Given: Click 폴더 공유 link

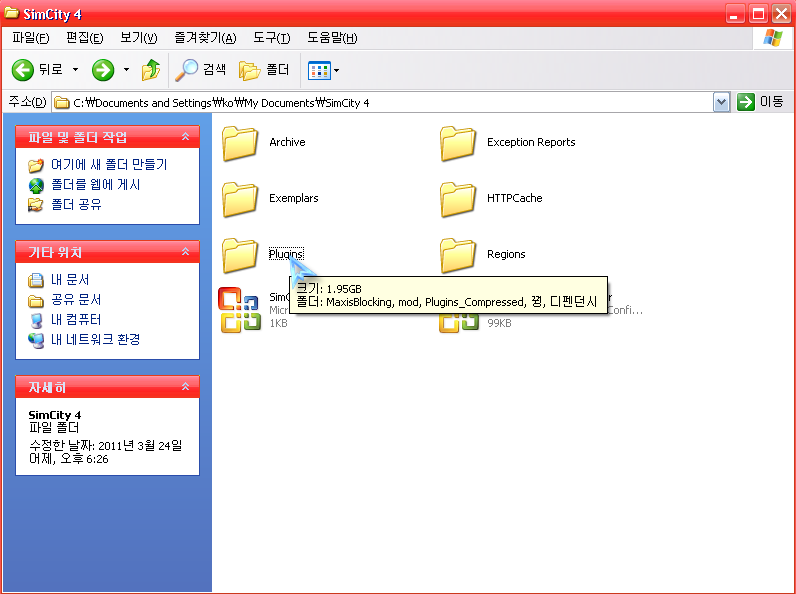Looking at the screenshot, I should [x=76, y=204].
